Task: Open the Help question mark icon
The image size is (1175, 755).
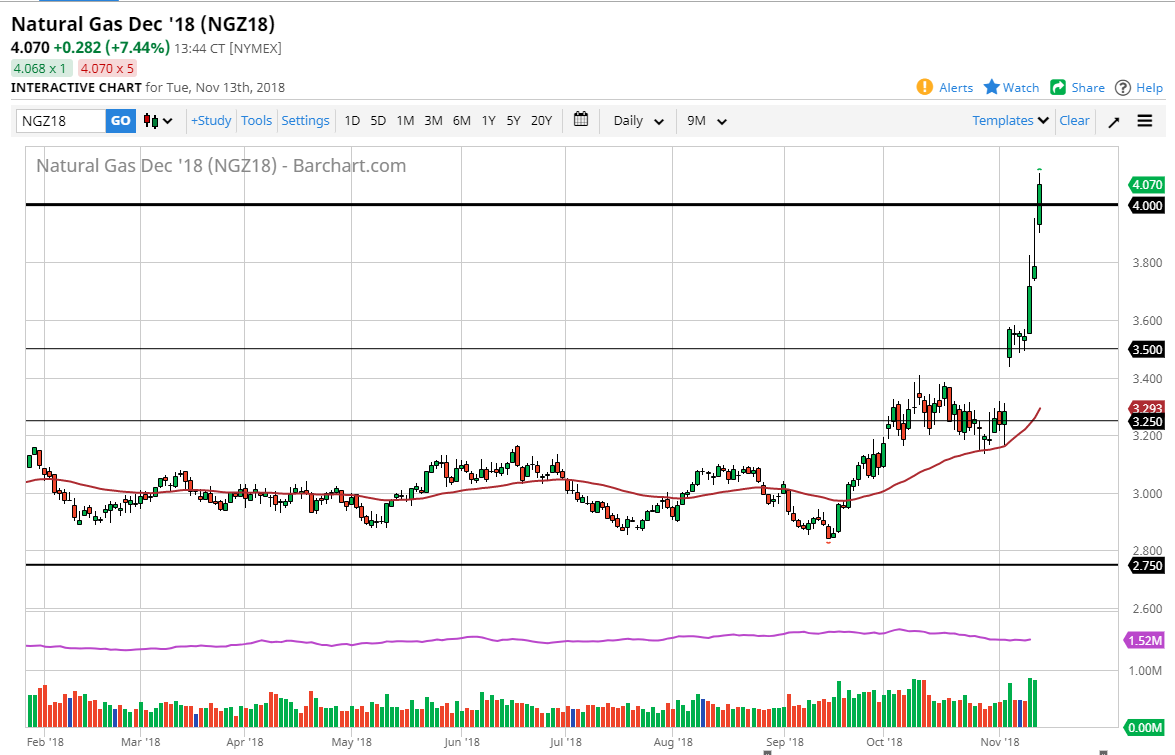Action: coord(1123,88)
